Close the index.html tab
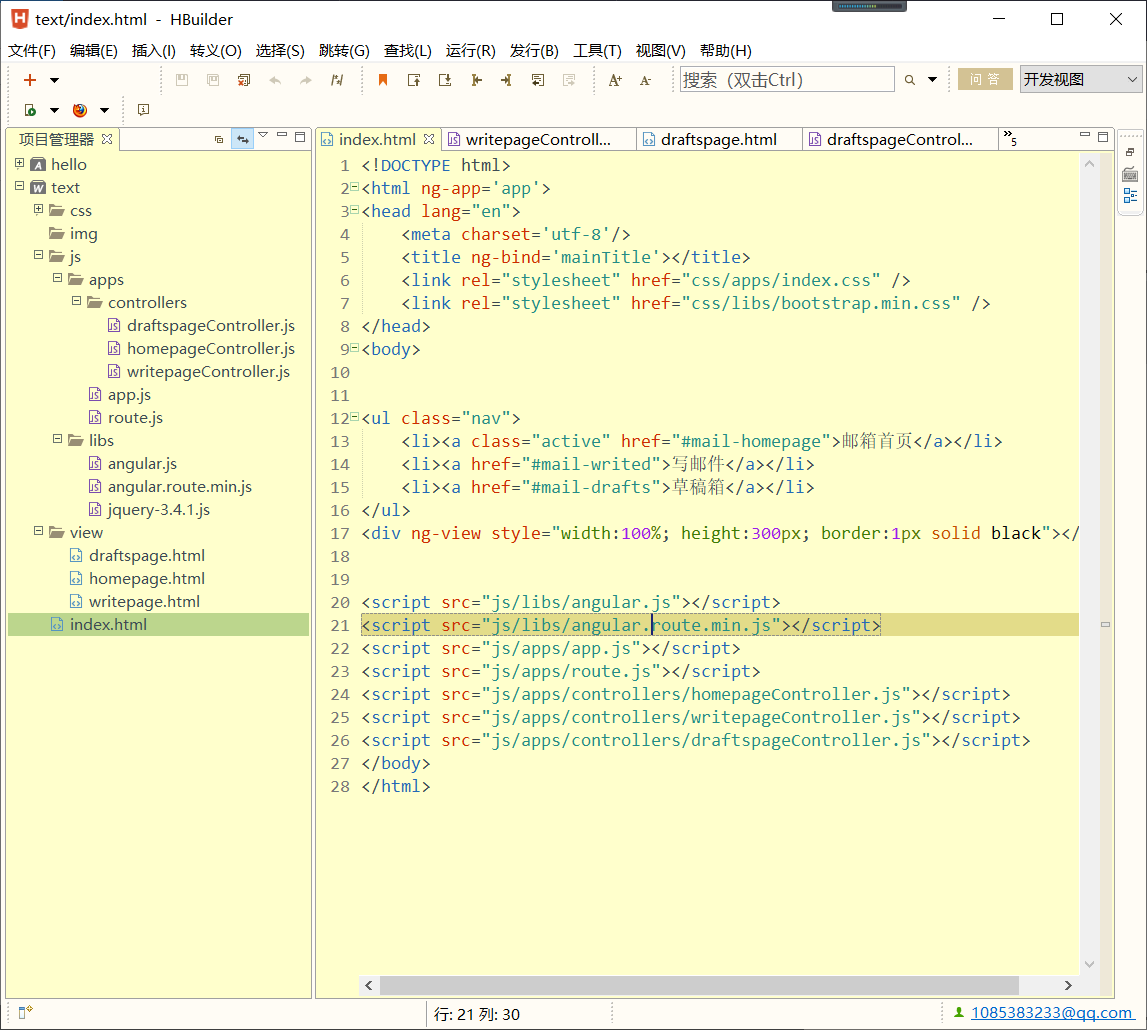 tap(429, 139)
